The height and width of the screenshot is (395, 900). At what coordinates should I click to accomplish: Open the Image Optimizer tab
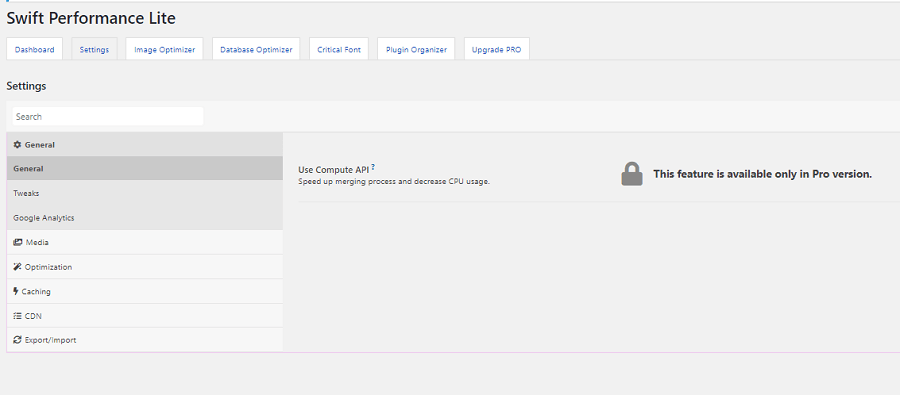click(165, 49)
